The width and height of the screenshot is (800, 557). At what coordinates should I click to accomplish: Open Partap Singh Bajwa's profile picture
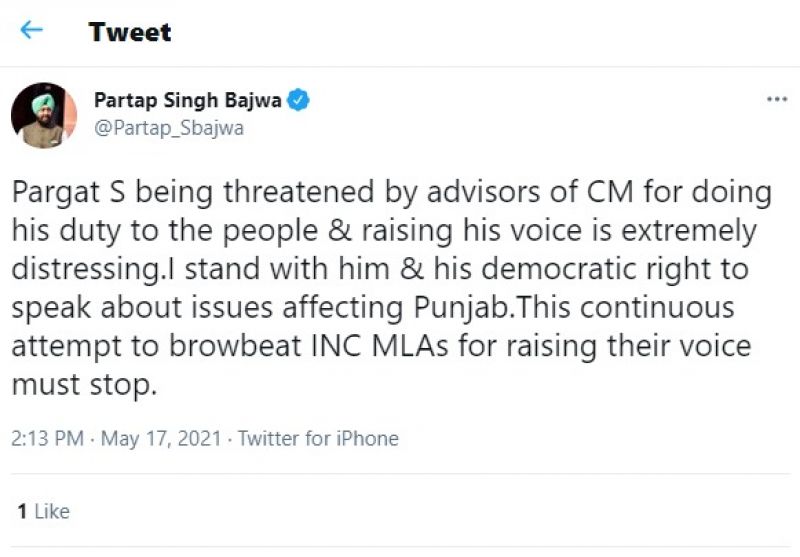44,115
